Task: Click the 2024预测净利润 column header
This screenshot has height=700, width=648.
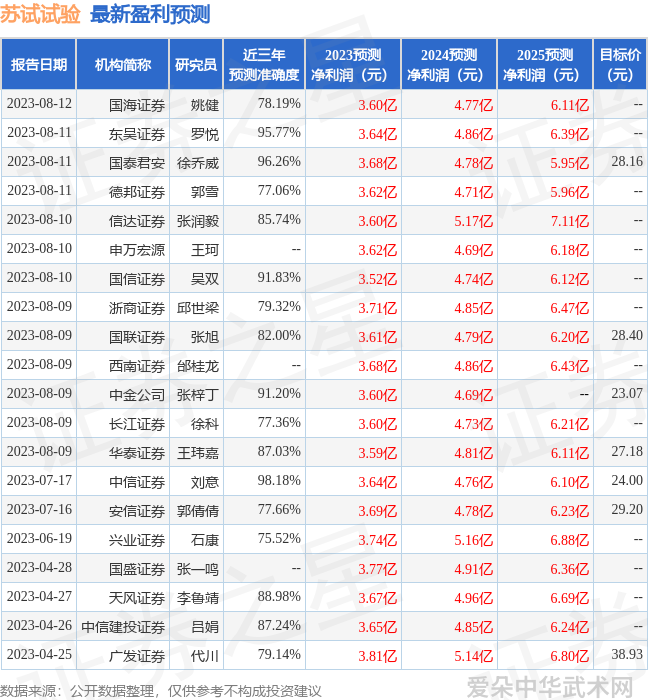Action: click(x=449, y=64)
